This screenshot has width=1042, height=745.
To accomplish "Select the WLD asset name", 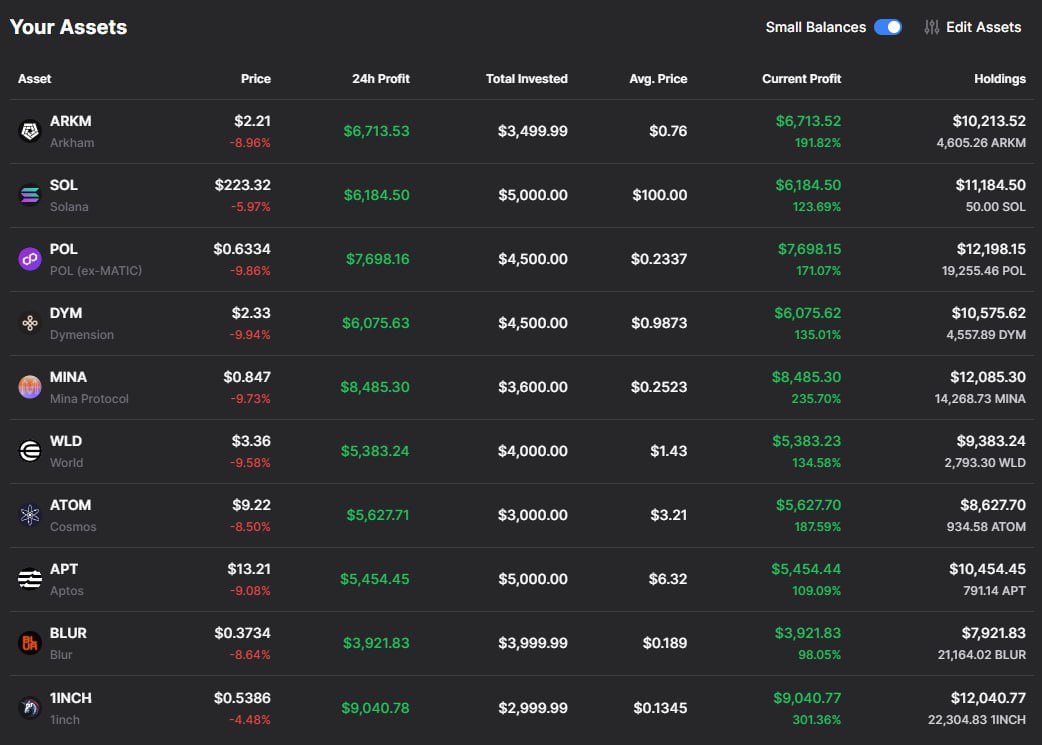I will click(66, 441).
